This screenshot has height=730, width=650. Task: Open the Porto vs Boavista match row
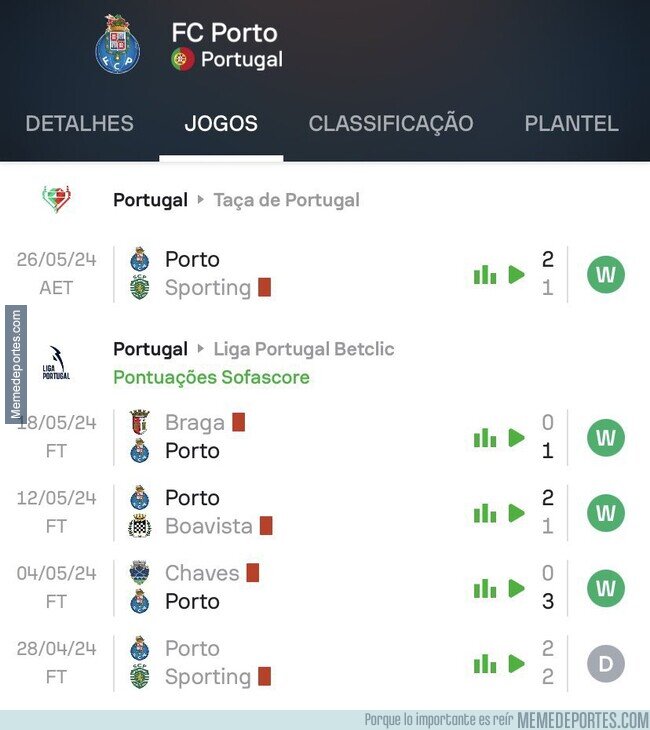325,513
